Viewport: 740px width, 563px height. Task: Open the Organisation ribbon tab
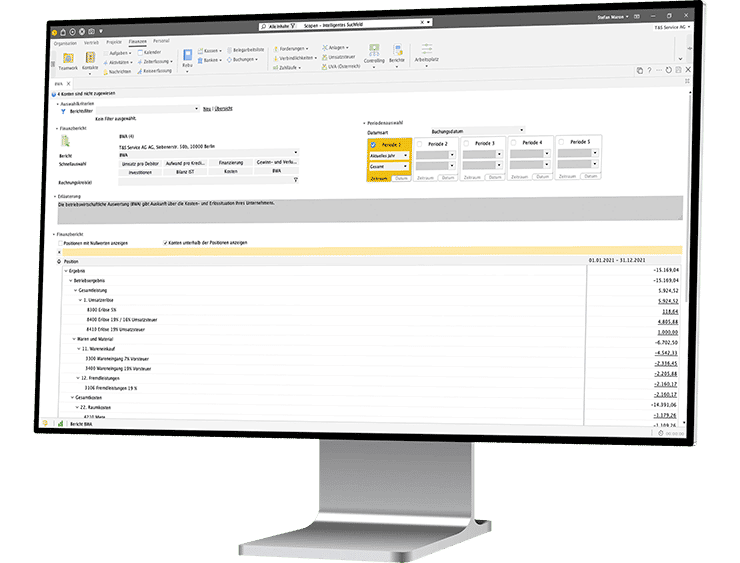[x=65, y=43]
